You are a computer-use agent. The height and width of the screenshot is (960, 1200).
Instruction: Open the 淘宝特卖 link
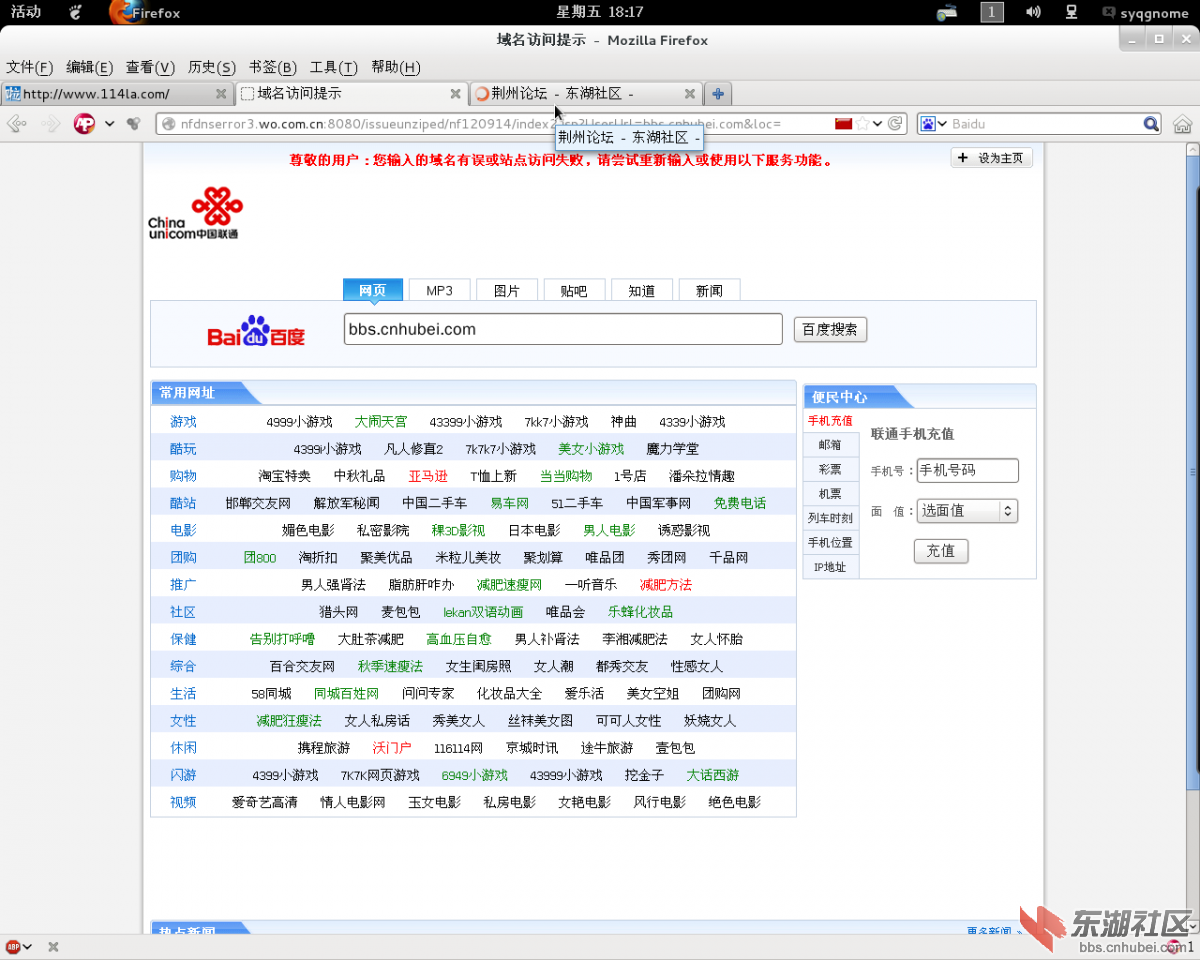pyautogui.click(x=285, y=476)
